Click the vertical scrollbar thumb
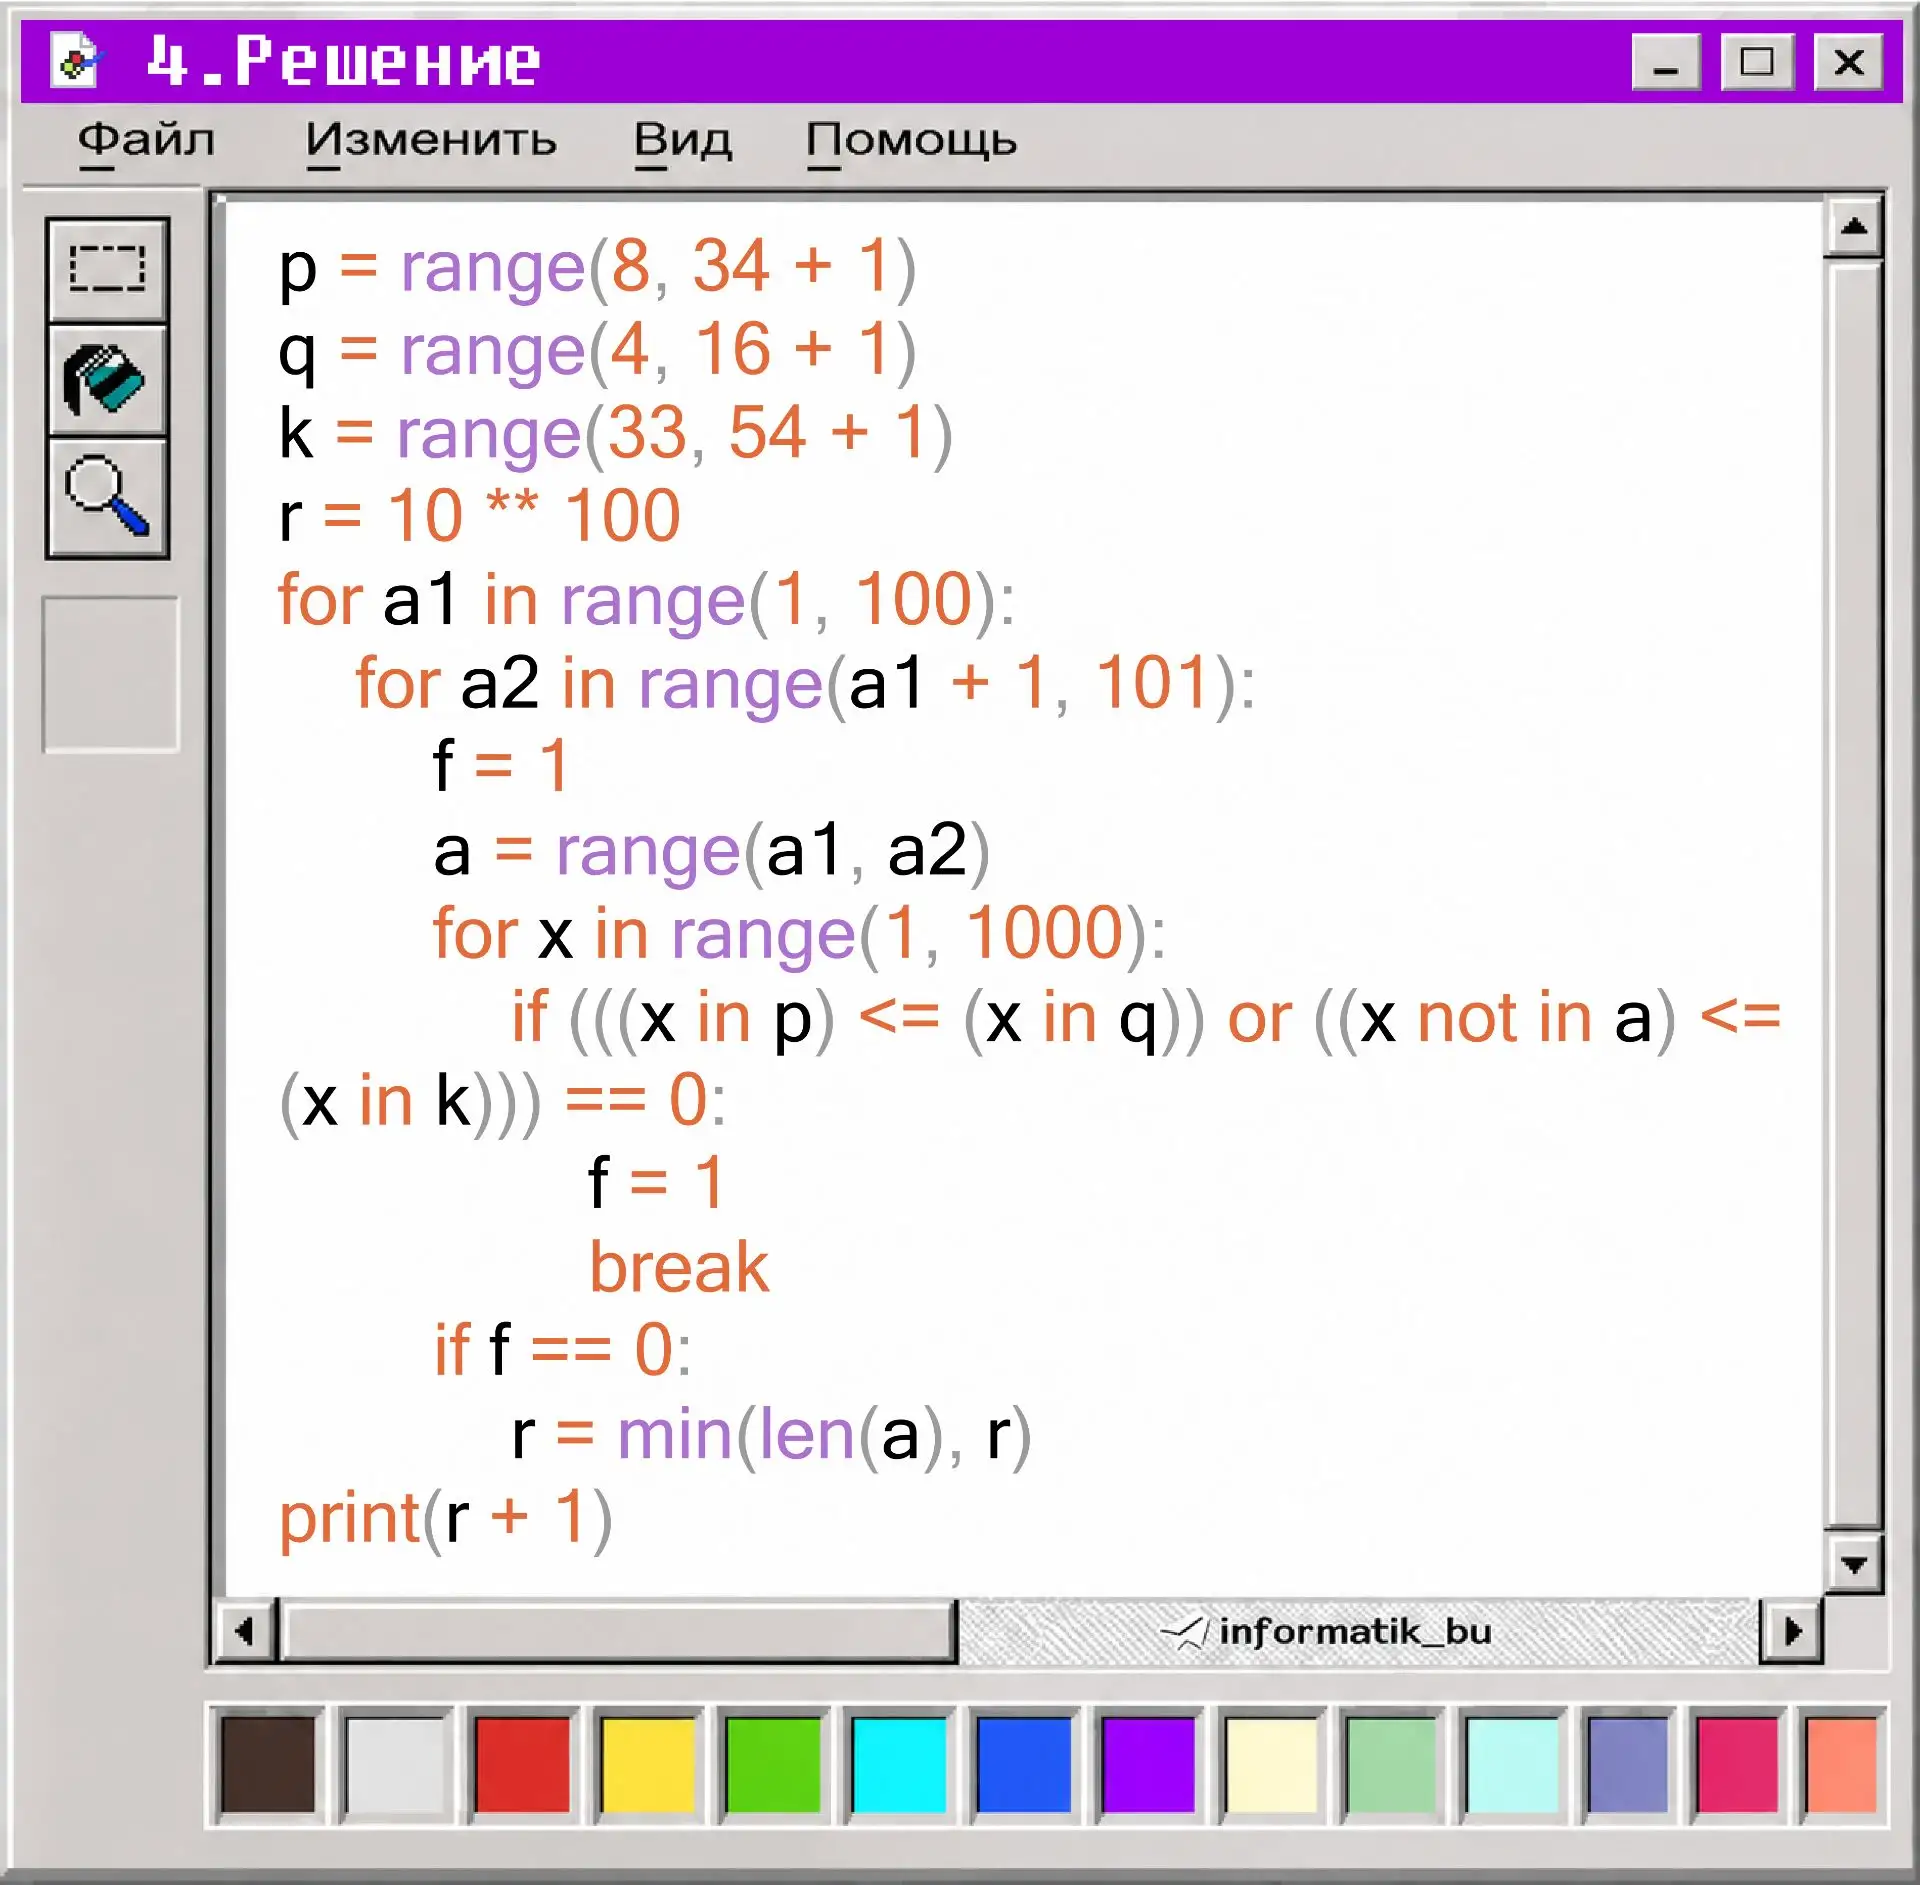This screenshot has height=1885, width=1920. click(x=1854, y=893)
